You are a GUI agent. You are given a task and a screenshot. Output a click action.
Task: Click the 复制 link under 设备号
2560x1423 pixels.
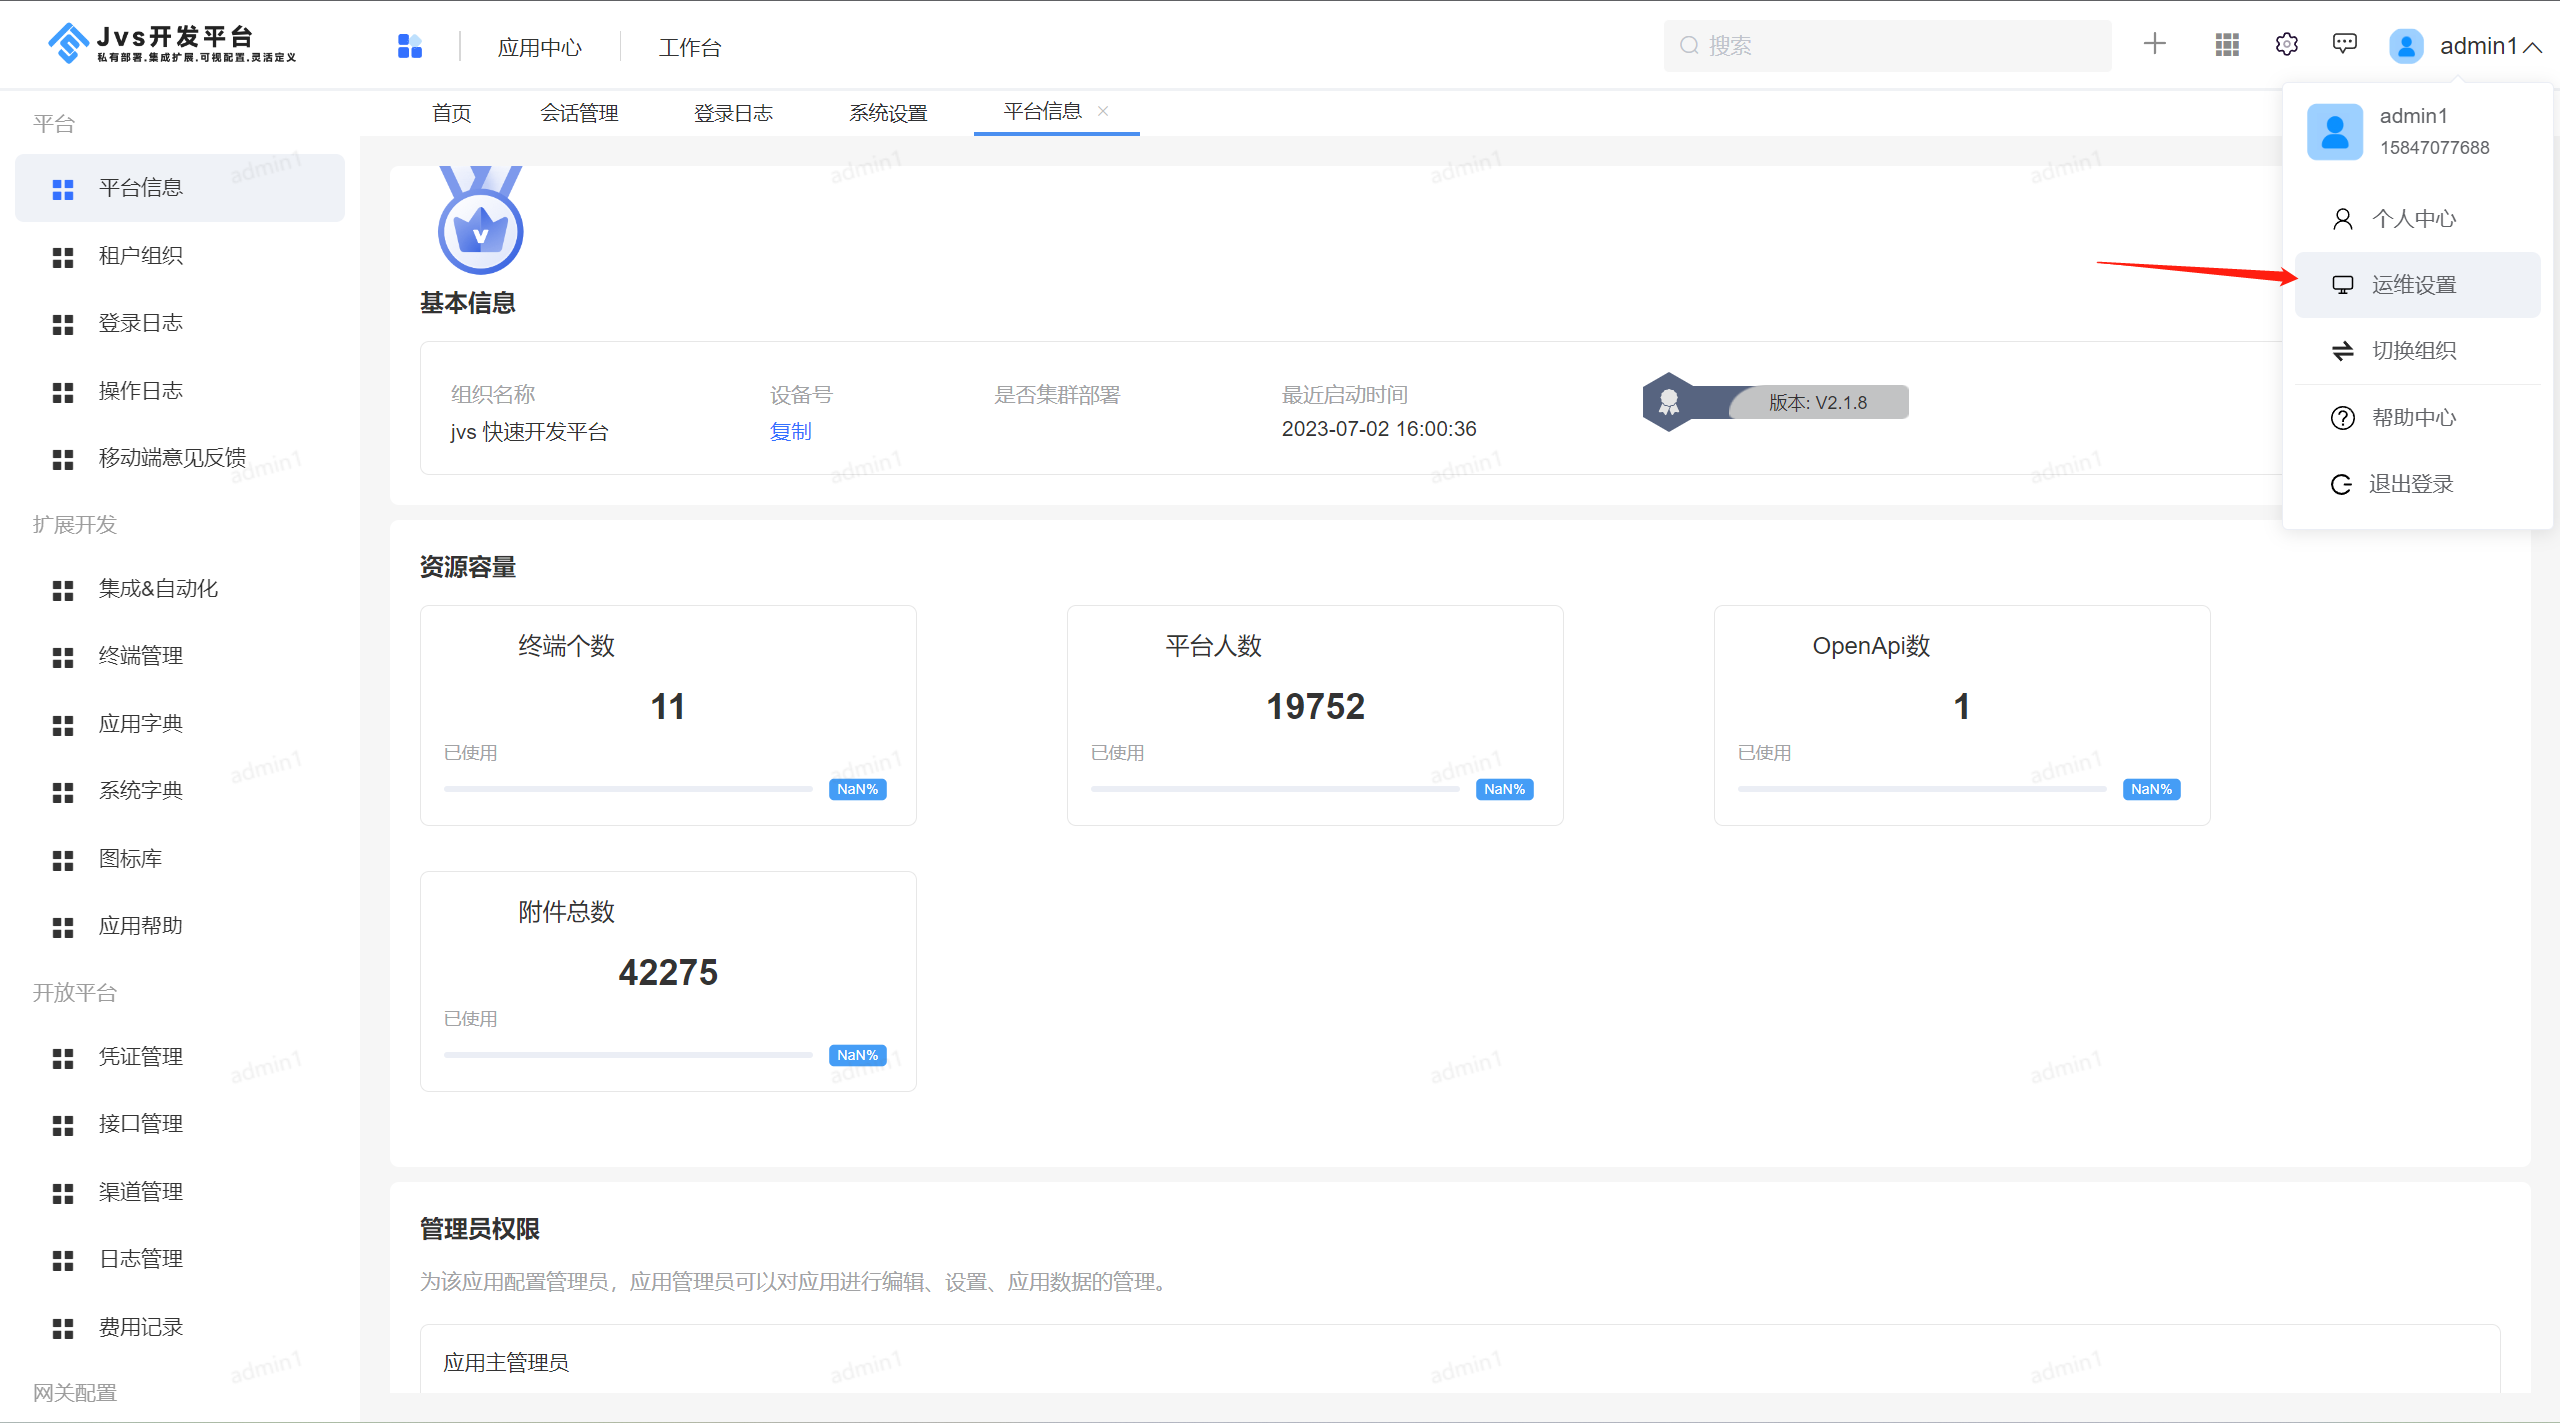coord(790,432)
